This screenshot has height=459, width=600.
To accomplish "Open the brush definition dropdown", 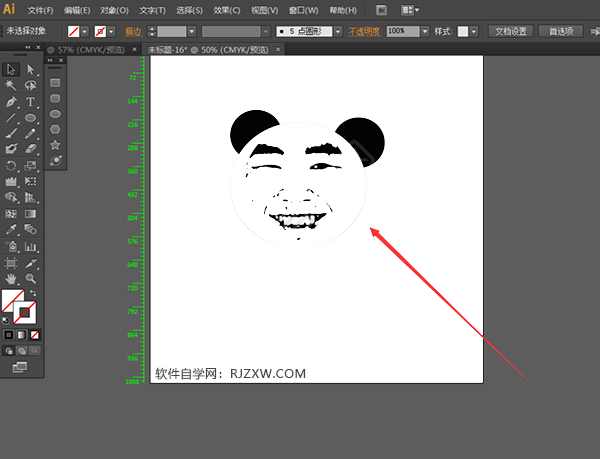I will [338, 31].
